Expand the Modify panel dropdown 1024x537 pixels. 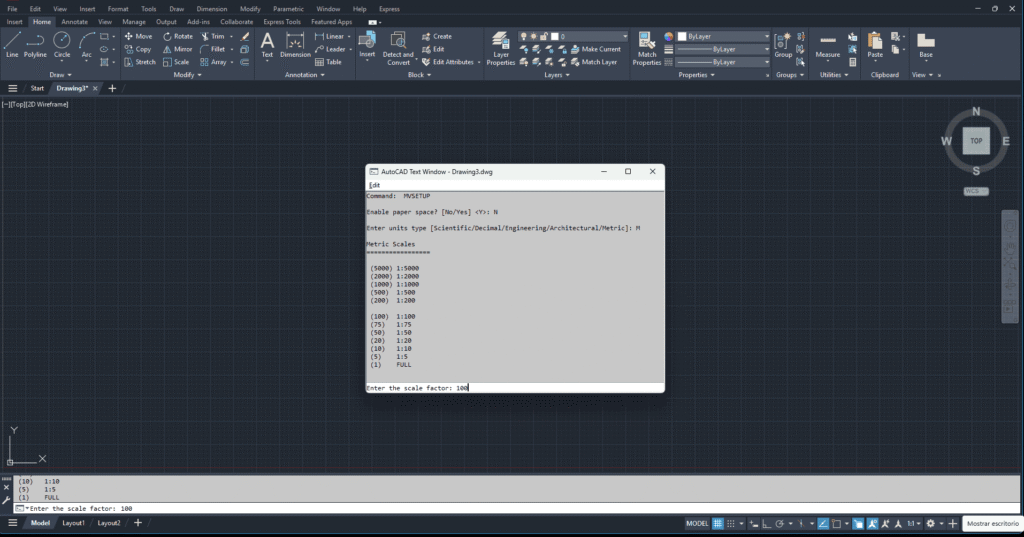pyautogui.click(x=187, y=74)
